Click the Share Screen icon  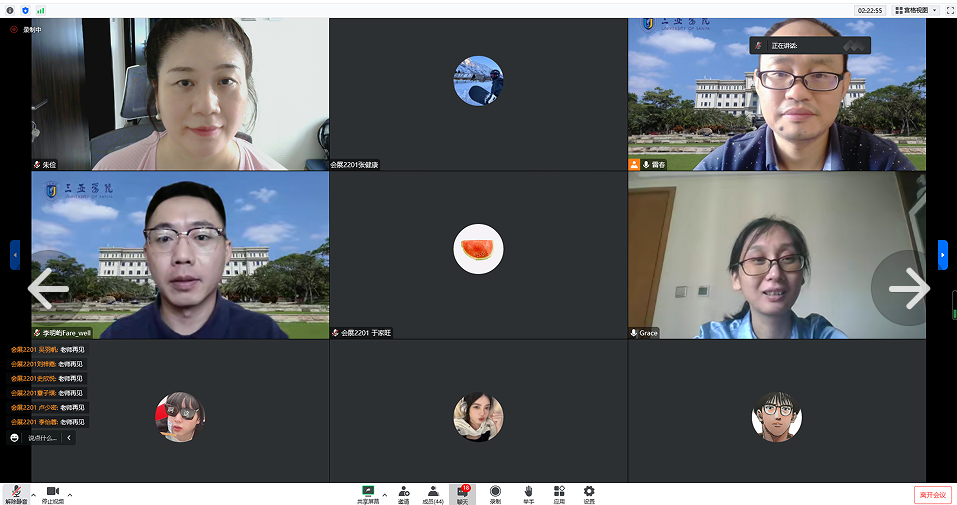pyautogui.click(x=368, y=494)
